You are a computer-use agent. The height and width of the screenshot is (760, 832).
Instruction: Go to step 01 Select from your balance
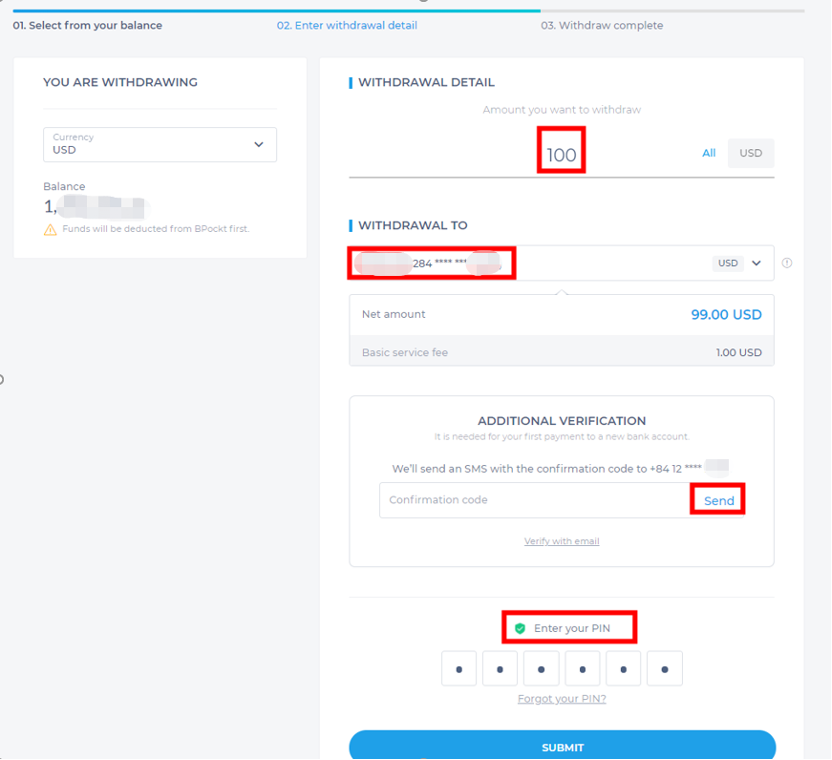(x=87, y=25)
